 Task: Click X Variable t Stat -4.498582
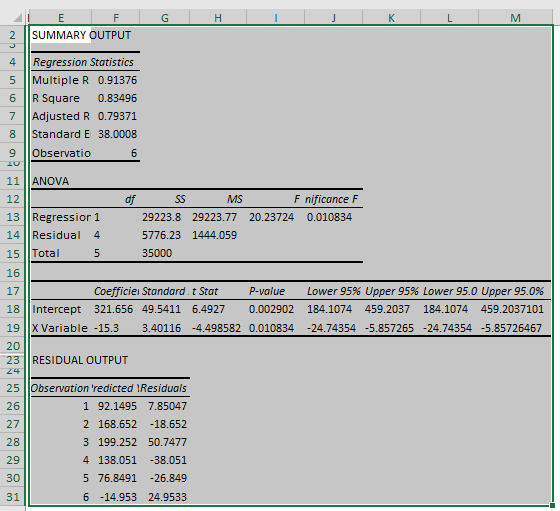pos(216,328)
